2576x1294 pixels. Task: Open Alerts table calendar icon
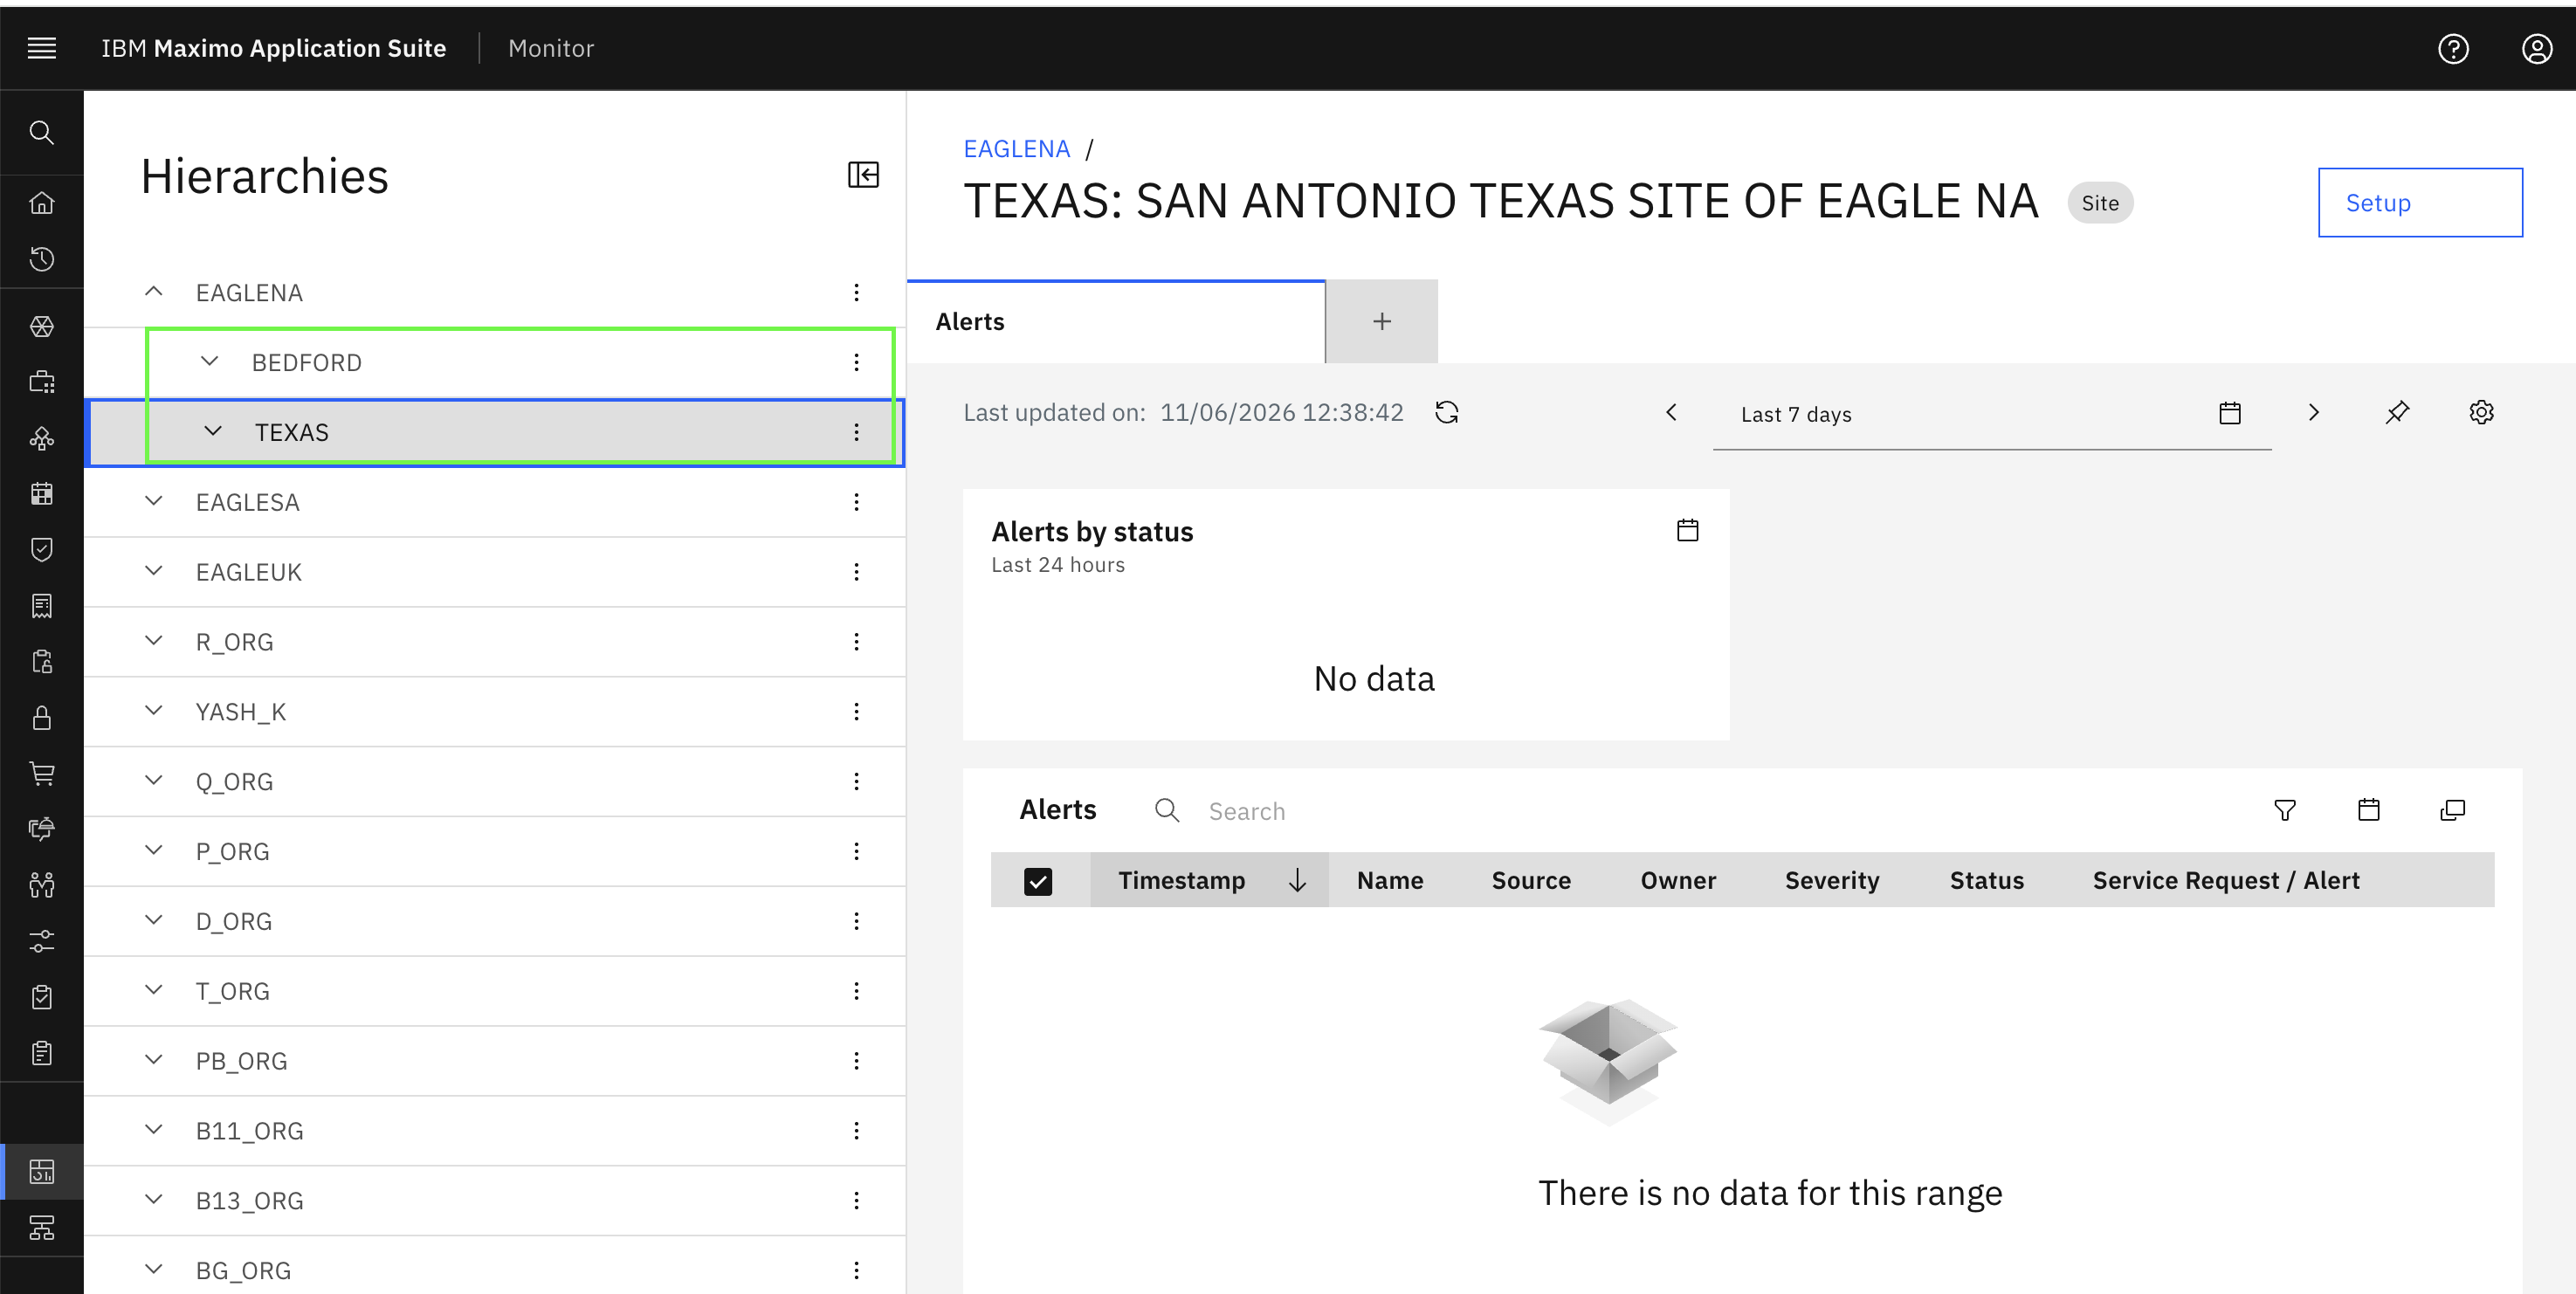point(2369,810)
